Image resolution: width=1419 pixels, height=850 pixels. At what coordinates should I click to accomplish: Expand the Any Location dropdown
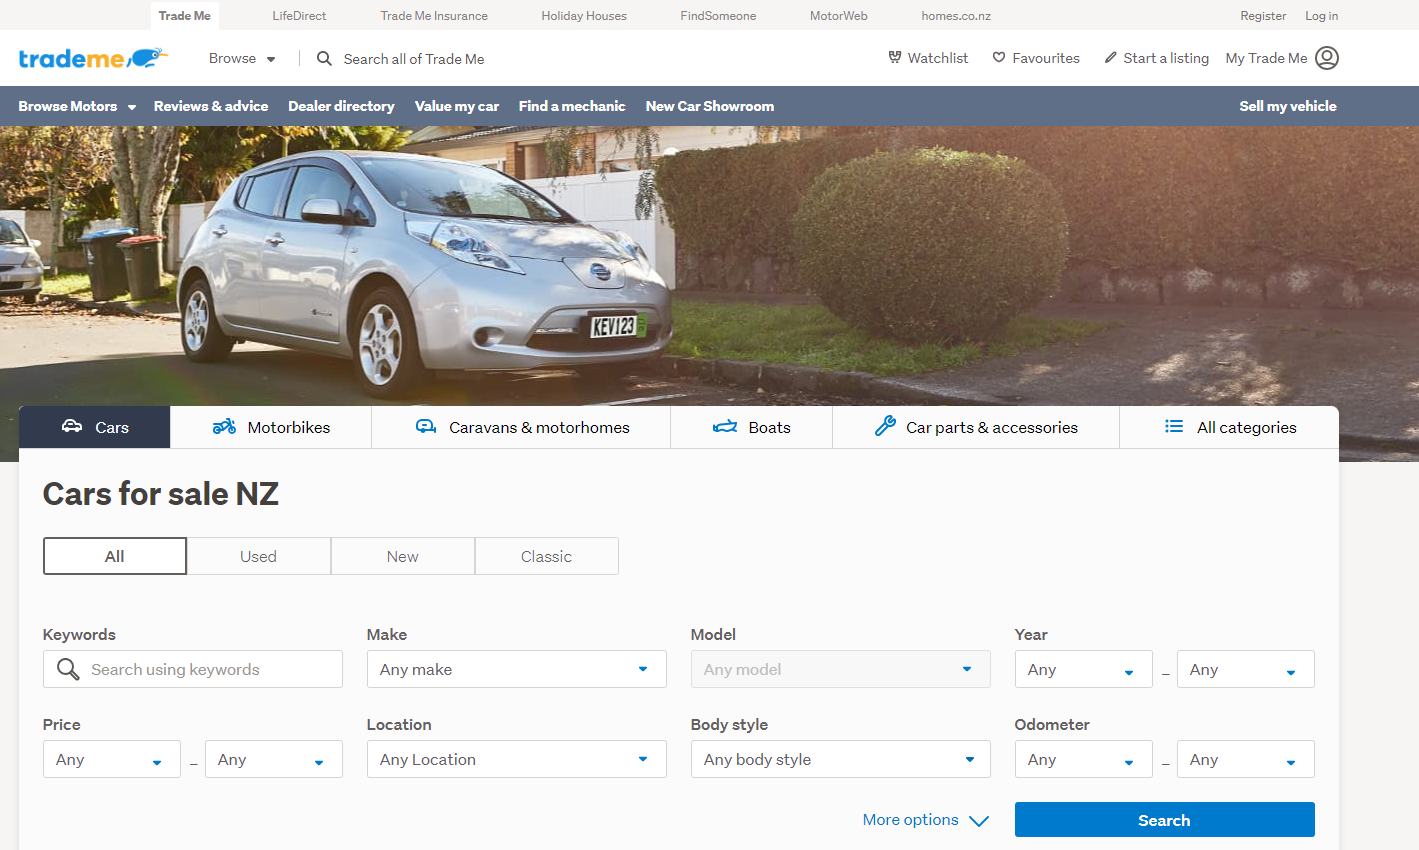pos(516,759)
